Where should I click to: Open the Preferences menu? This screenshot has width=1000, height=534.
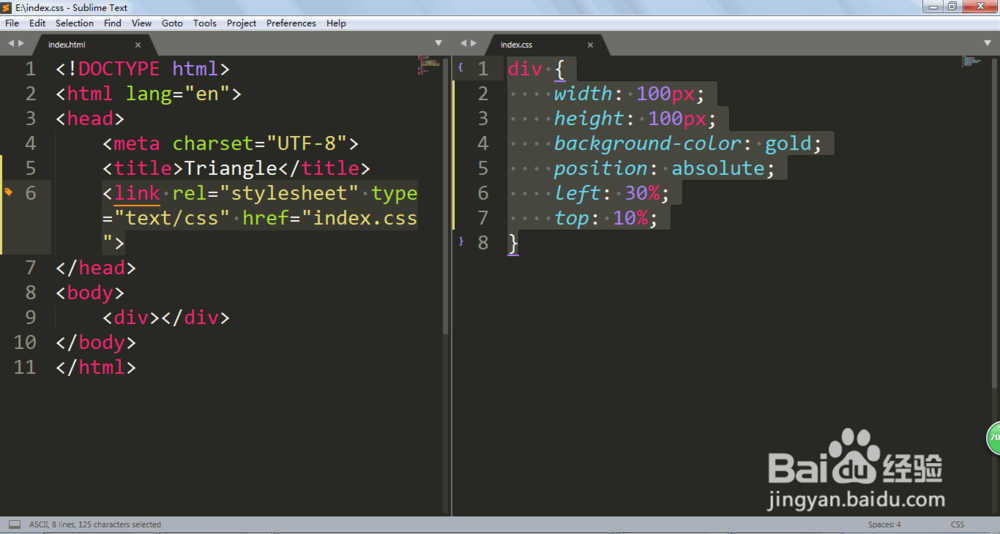(291, 23)
